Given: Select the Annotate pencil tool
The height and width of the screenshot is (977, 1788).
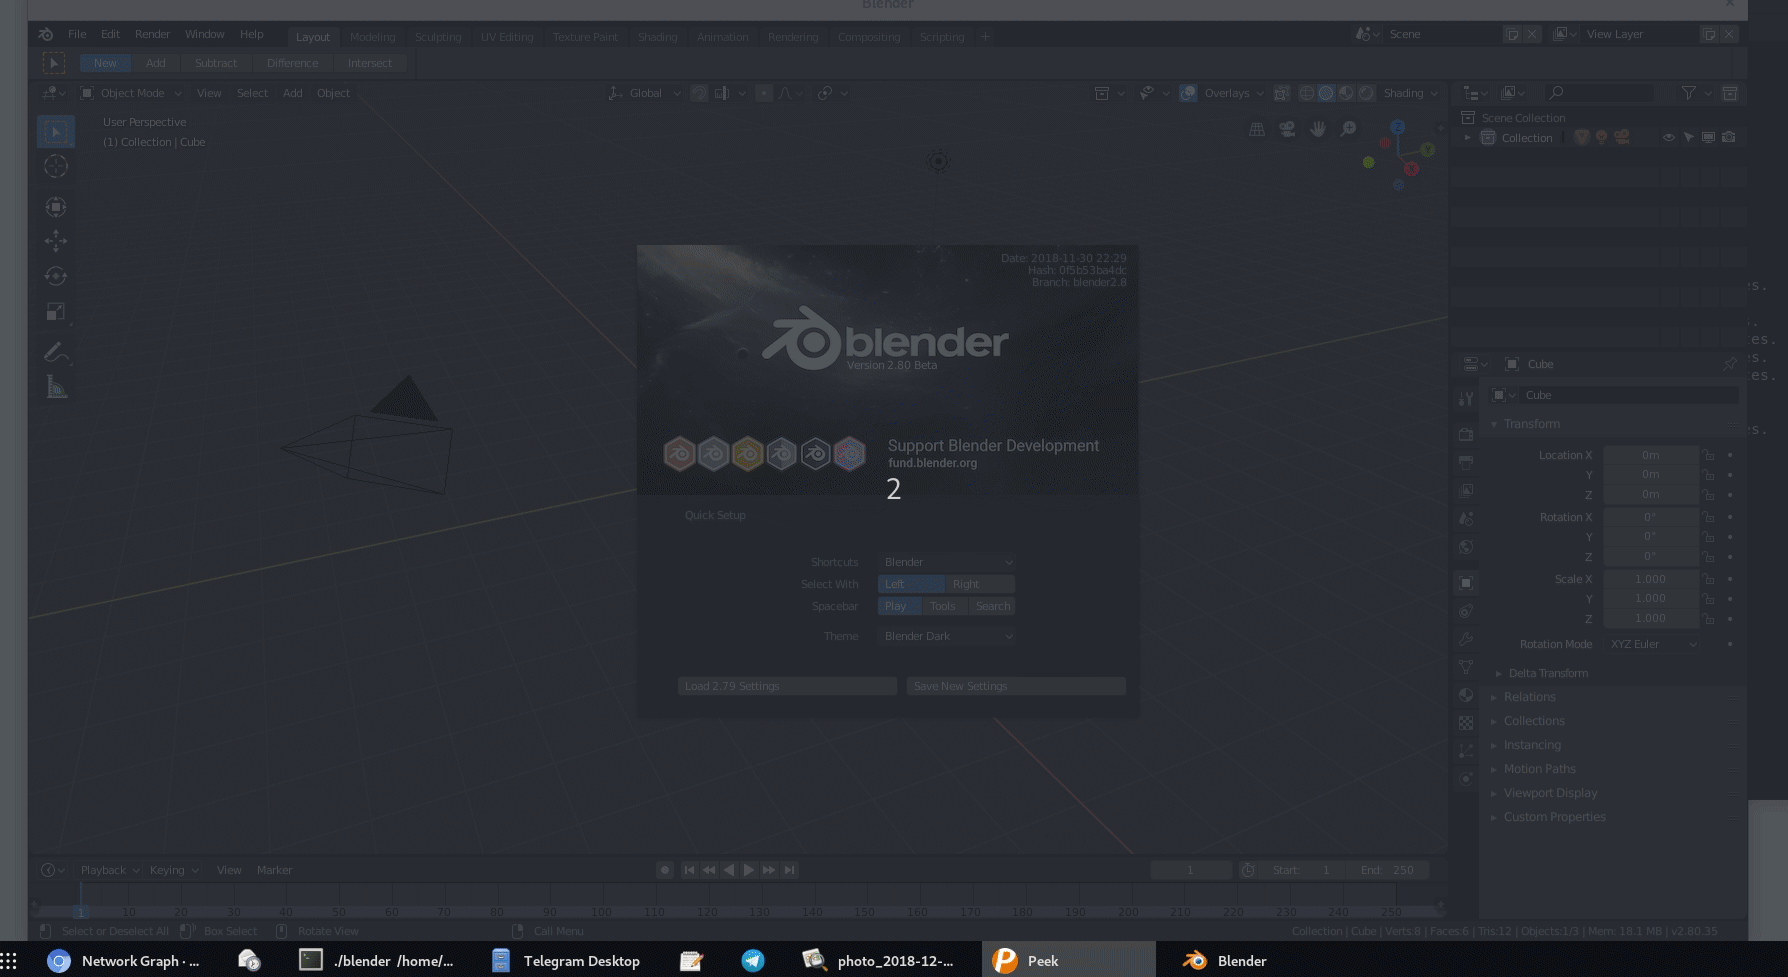Looking at the screenshot, I should (x=56, y=352).
